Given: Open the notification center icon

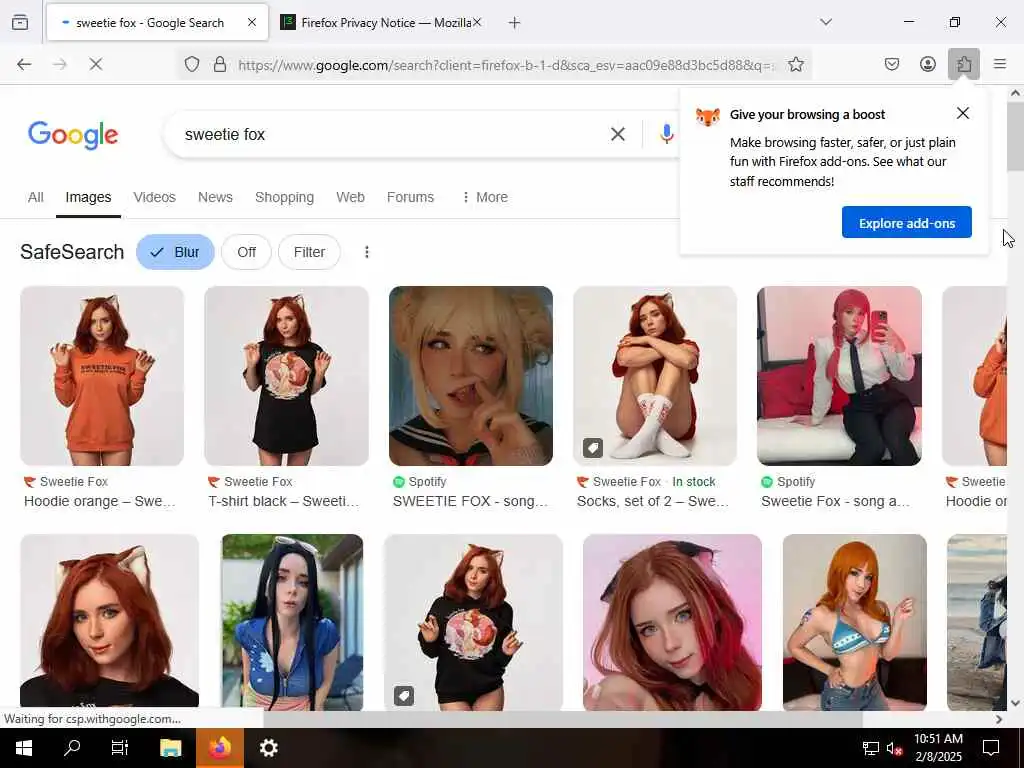Looking at the screenshot, I should click(x=991, y=748).
